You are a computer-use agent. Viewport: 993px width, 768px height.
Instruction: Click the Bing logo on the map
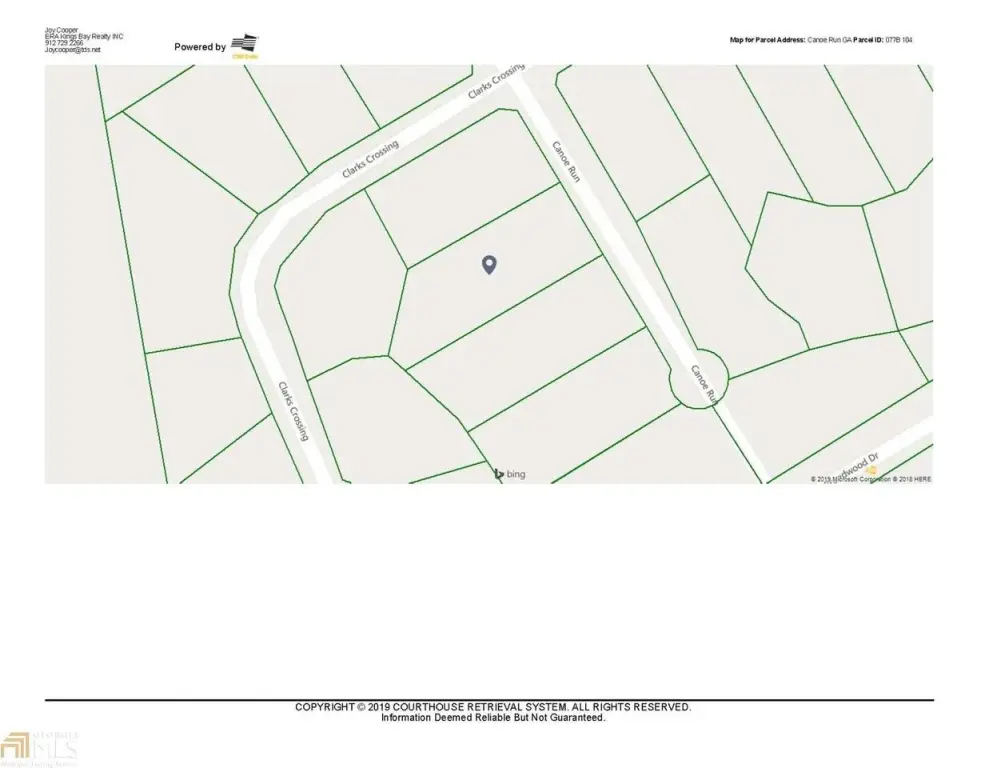[x=510, y=474]
